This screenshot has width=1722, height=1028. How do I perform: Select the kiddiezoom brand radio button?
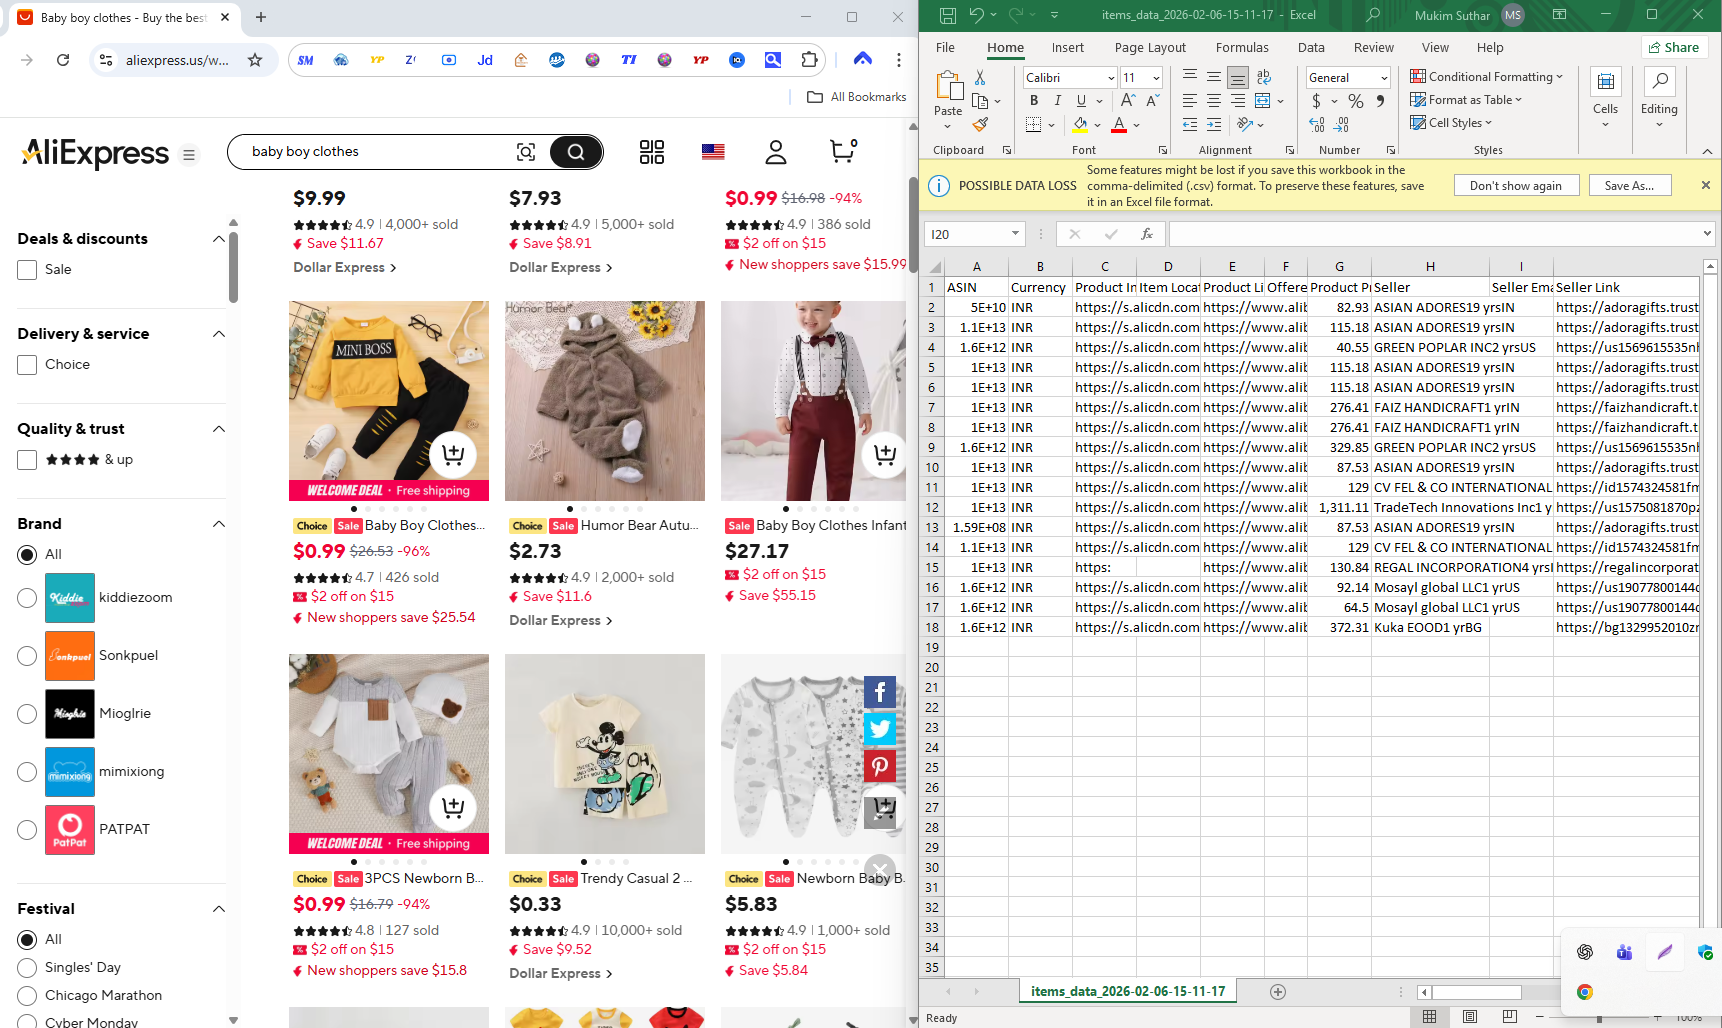click(x=26, y=598)
